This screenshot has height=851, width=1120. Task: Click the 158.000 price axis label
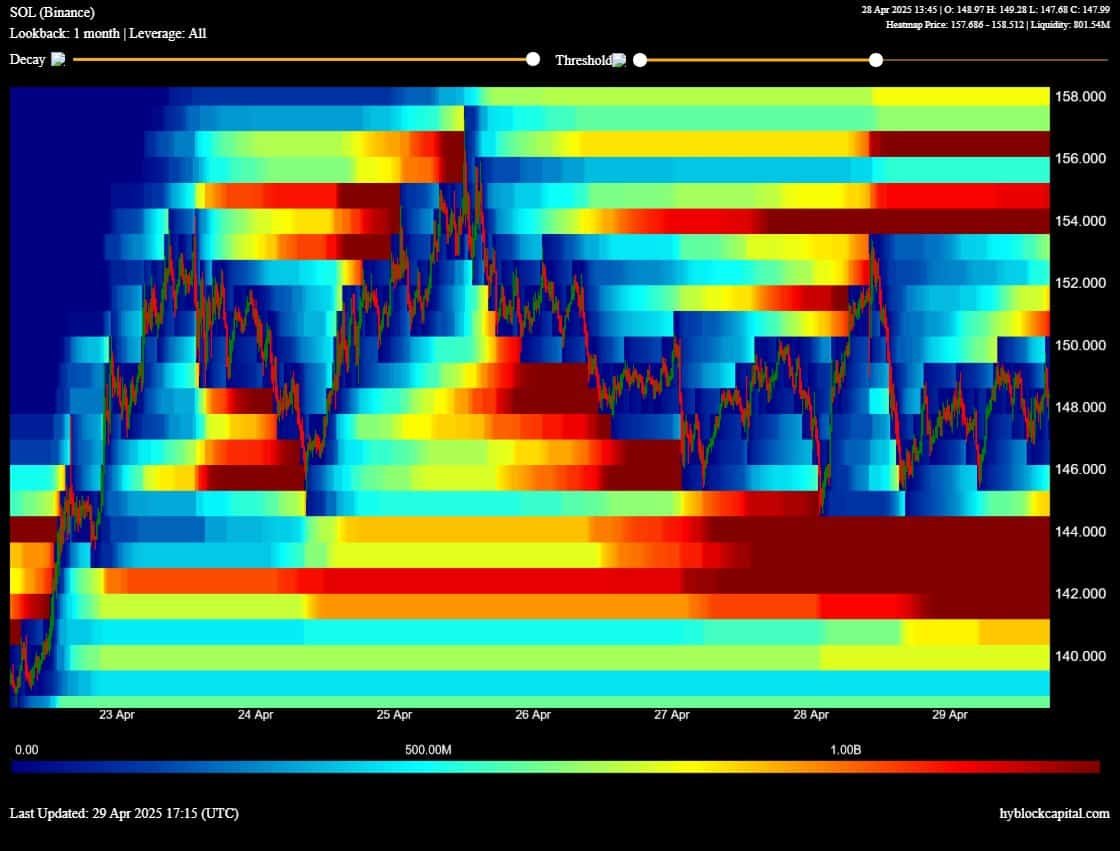(x=1080, y=96)
